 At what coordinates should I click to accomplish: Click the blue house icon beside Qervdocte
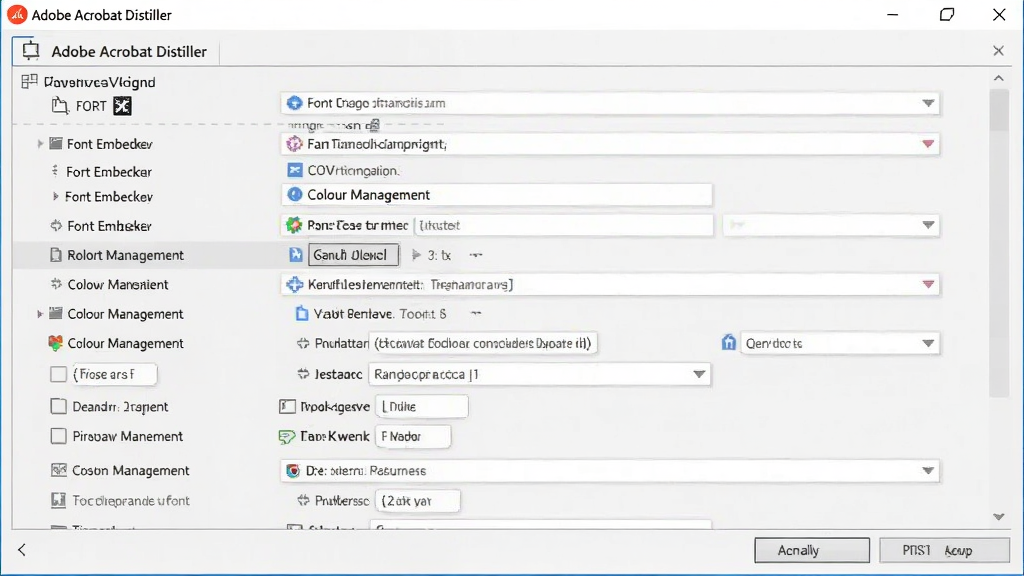(729, 342)
